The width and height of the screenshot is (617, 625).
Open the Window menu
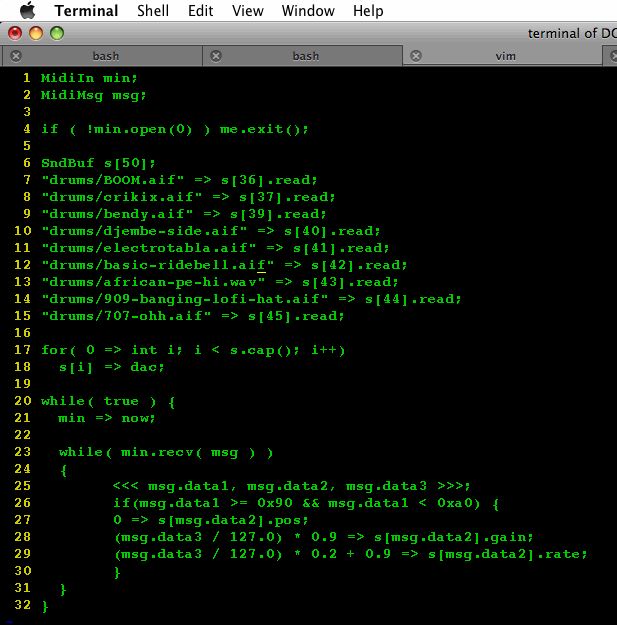click(308, 11)
